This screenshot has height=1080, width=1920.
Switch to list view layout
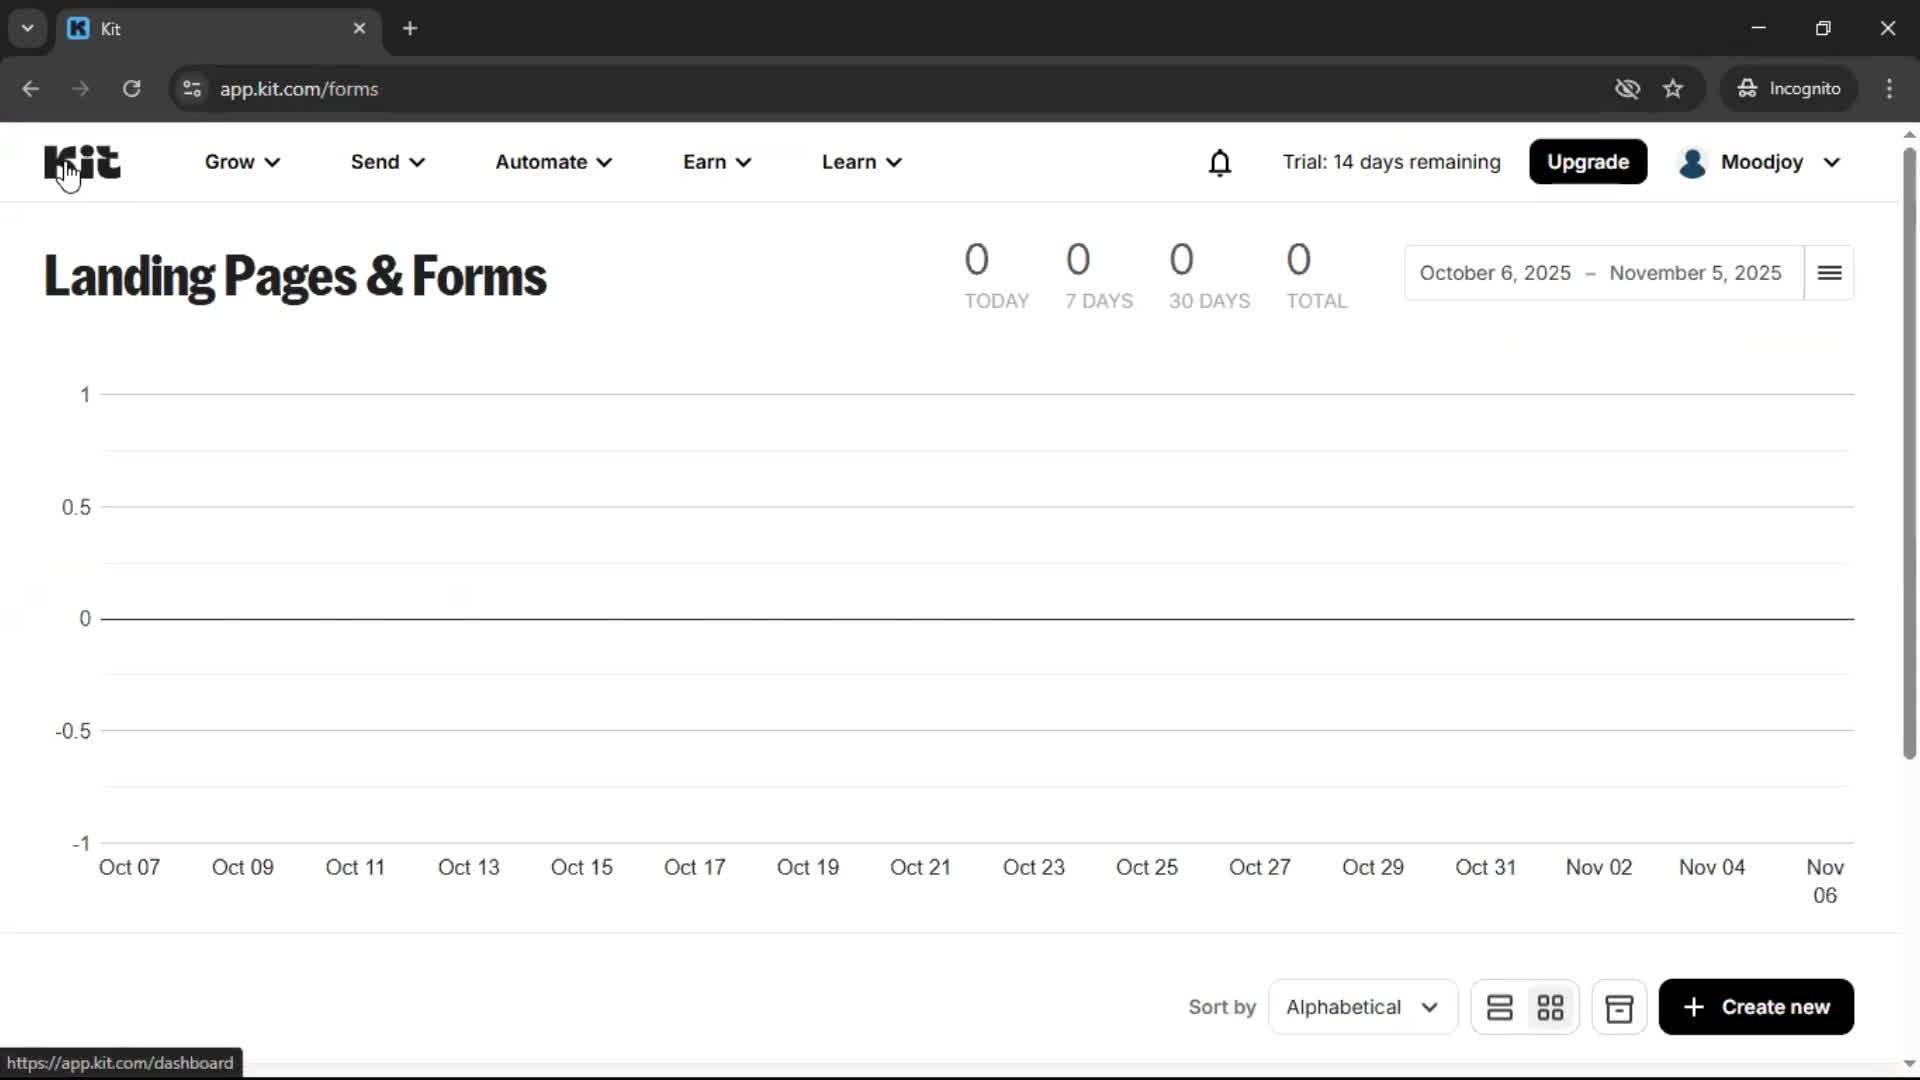coord(1500,1007)
